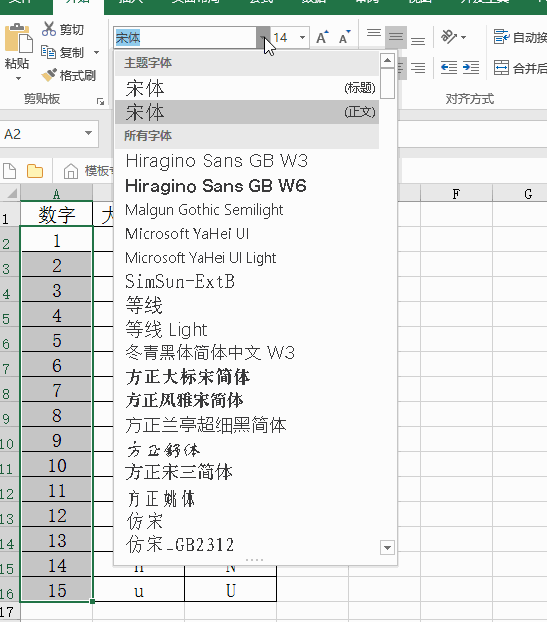Click the font name box showing 宋体
Screen dimensions: 547x622
pyautogui.click(x=185, y=38)
